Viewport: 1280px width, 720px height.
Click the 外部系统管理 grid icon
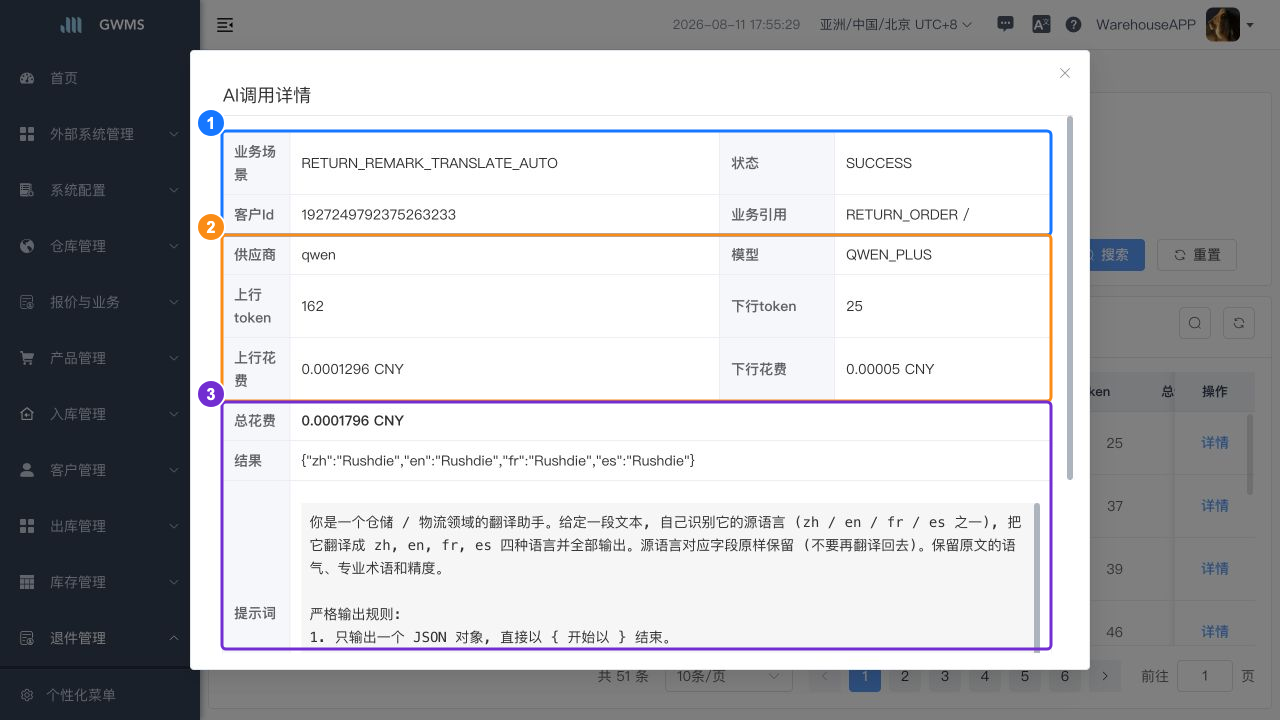click(27, 134)
